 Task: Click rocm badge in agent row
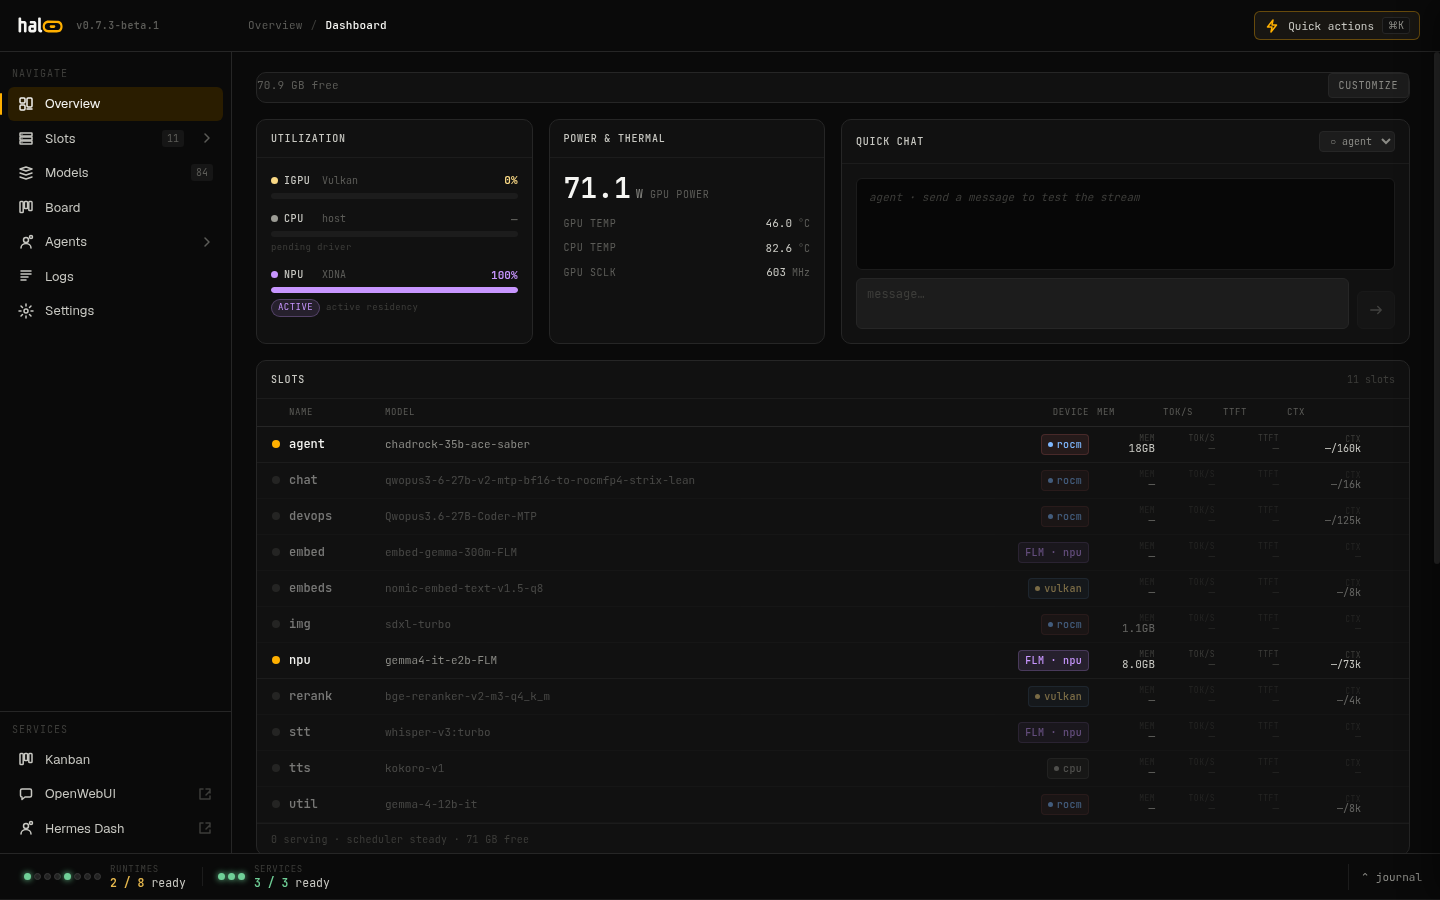pos(1065,445)
